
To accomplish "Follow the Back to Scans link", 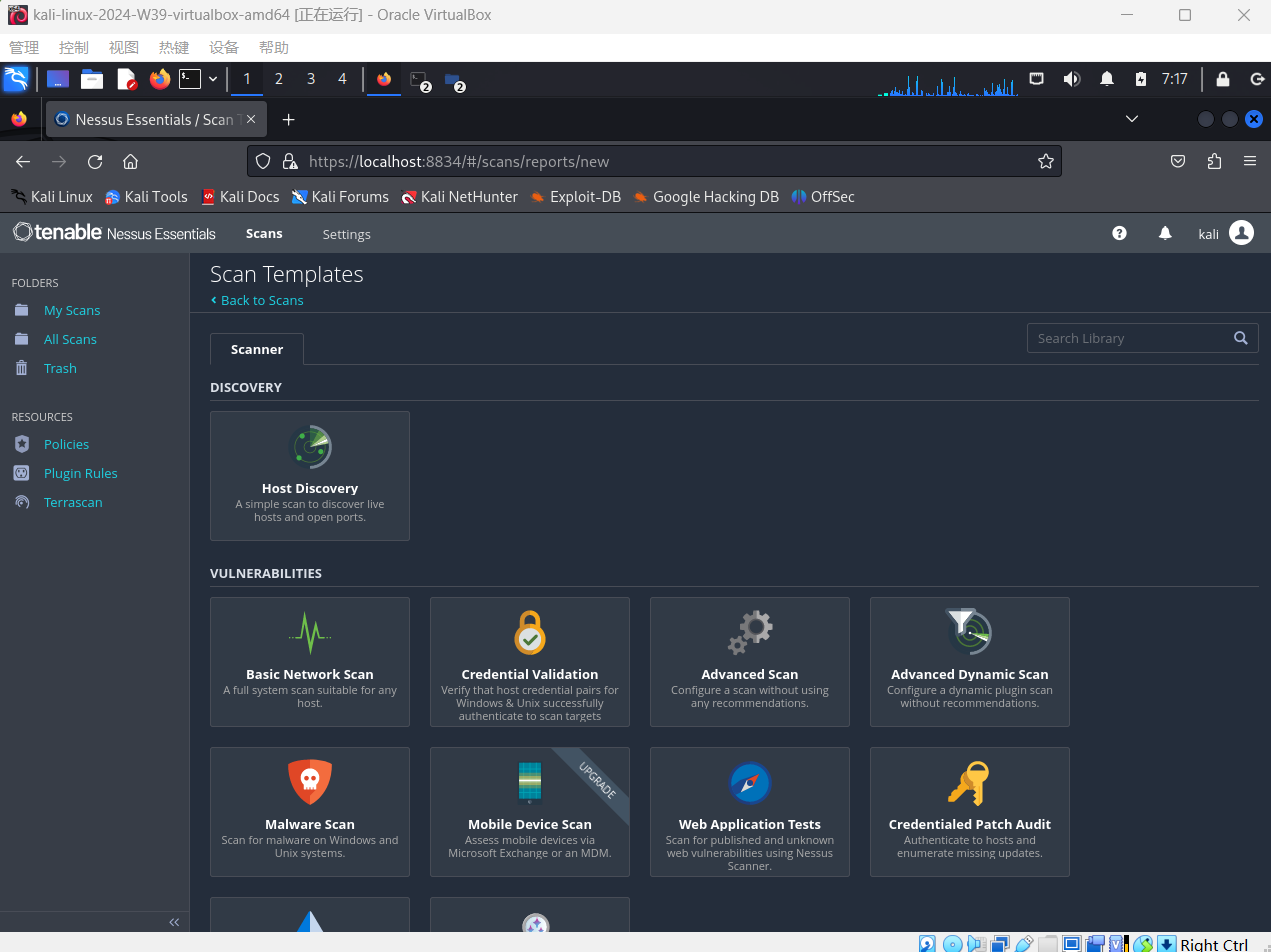I will 257,300.
